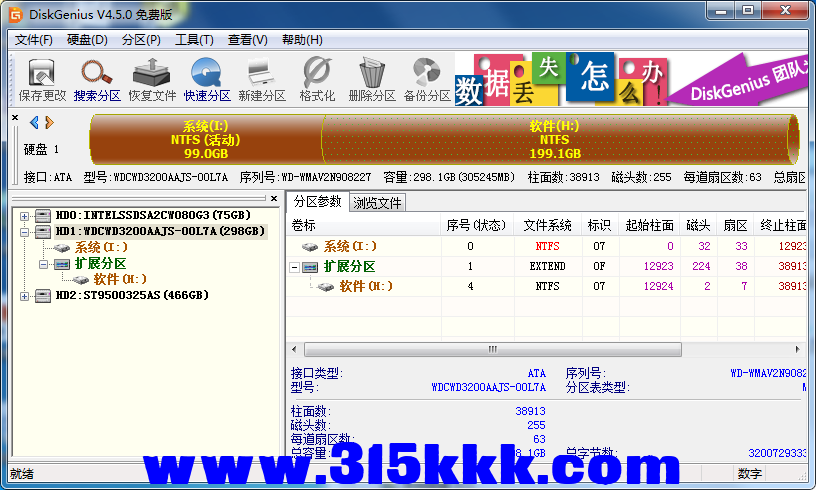
Task: Click the scrollbar left arrow
Action: click(x=294, y=349)
